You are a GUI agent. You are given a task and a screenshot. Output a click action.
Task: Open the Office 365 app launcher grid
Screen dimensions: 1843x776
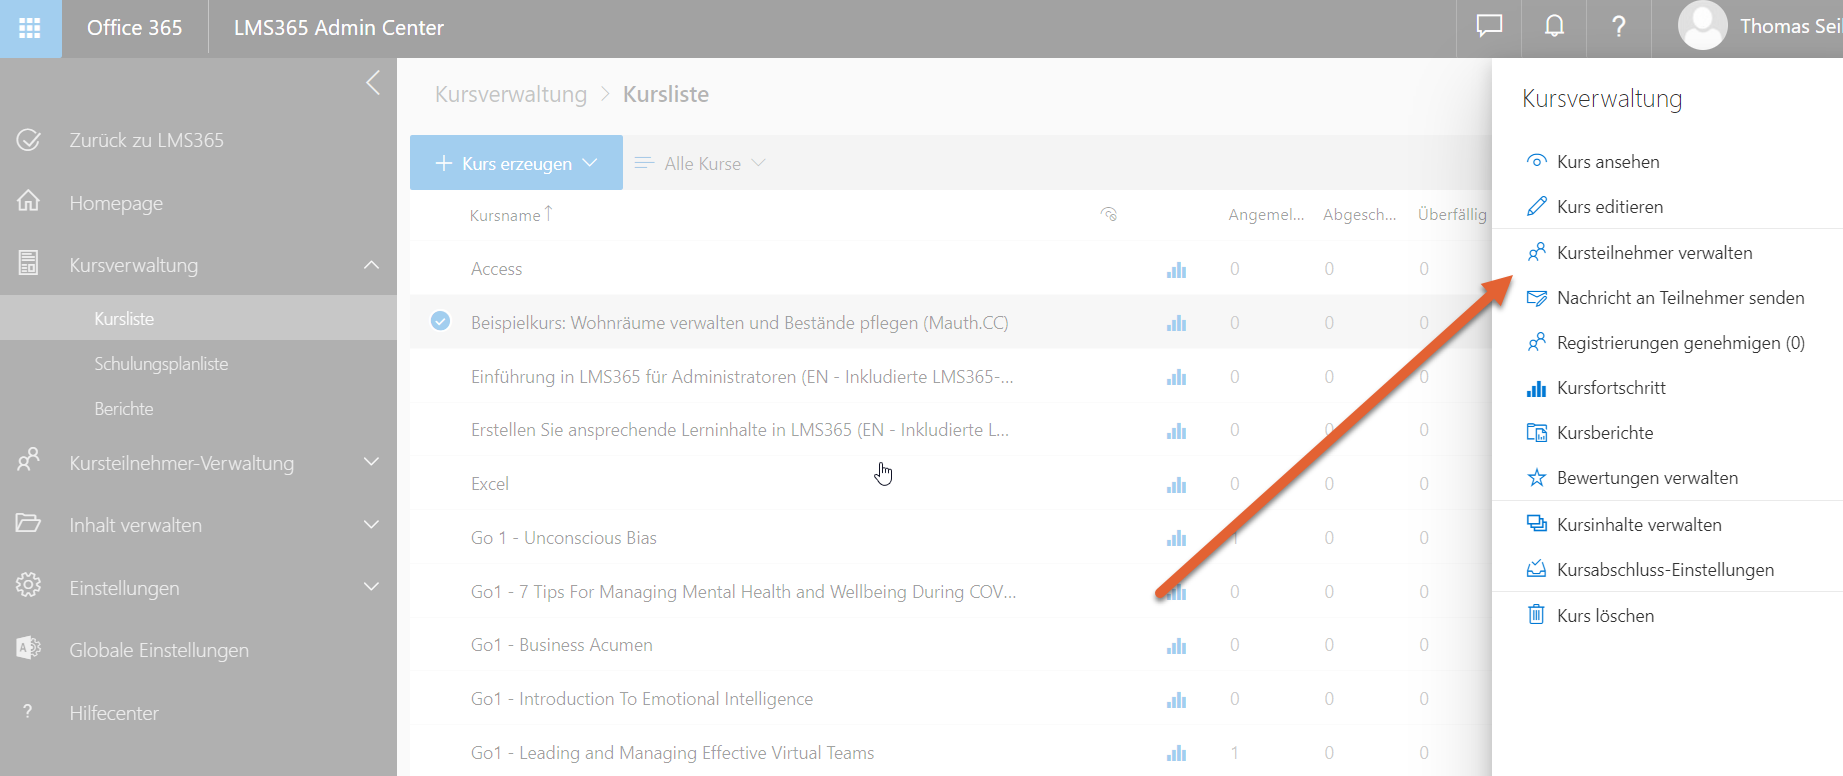click(30, 28)
